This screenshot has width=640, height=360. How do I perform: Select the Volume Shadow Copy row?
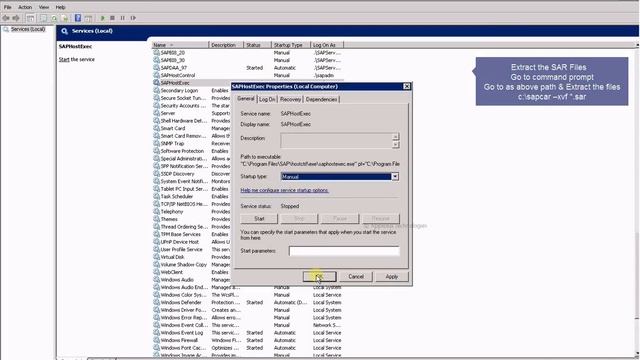191,264
